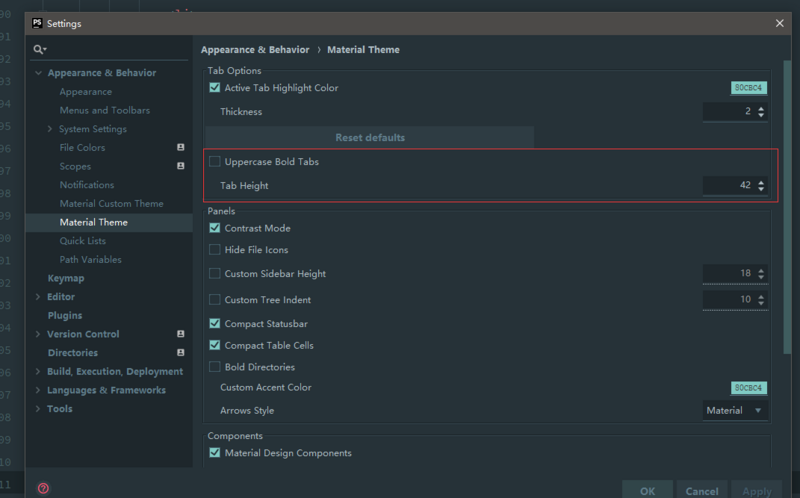Disable Contrast Mode checkbox
This screenshot has width=800, height=498.
215,228
